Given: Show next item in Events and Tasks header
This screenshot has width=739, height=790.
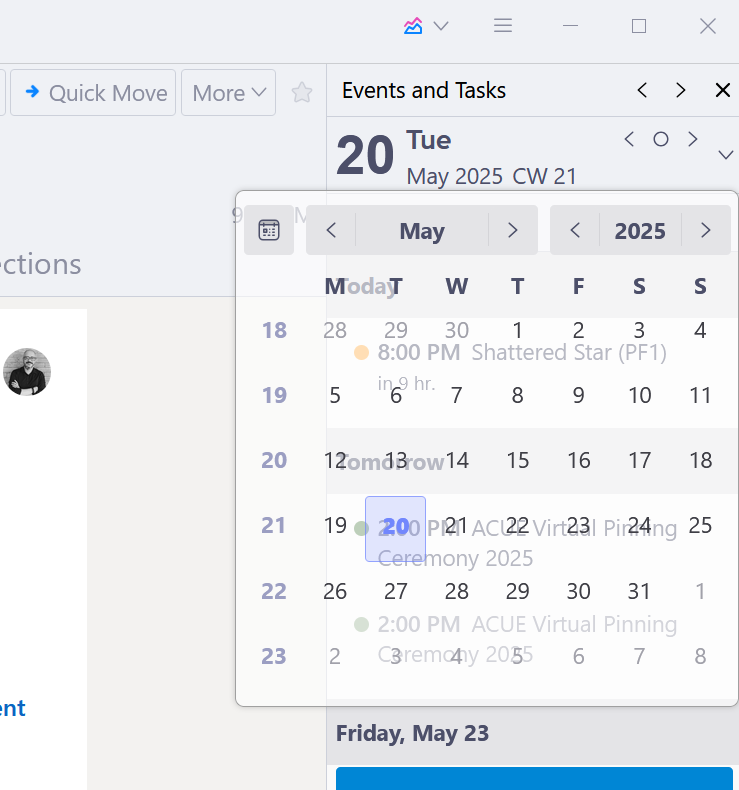Looking at the screenshot, I should pos(681,90).
